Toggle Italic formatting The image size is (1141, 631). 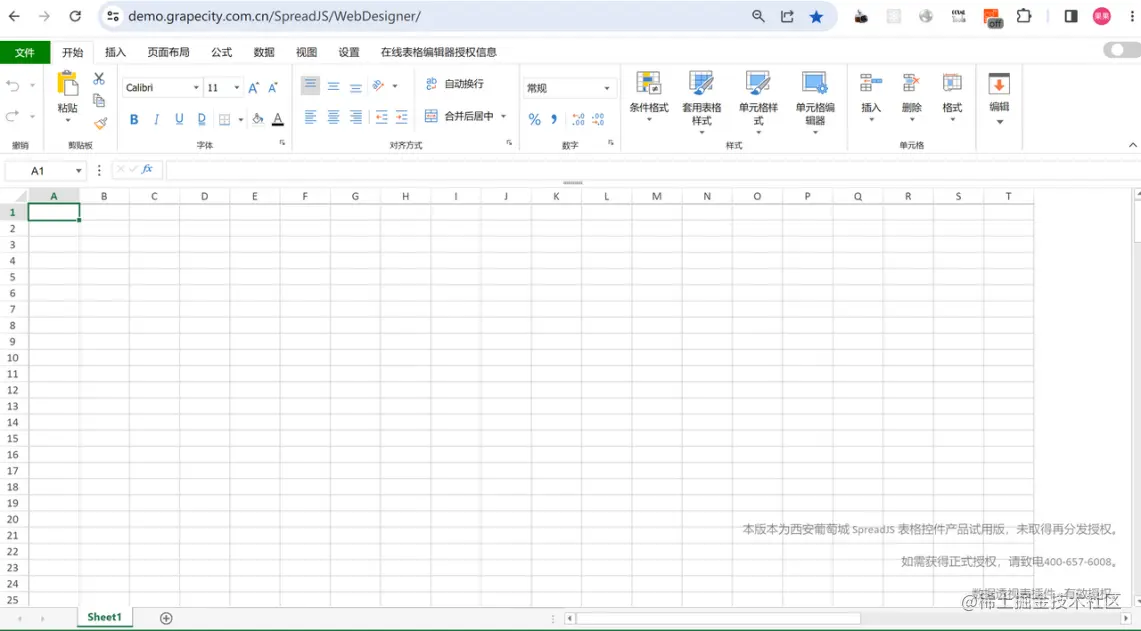[156, 119]
